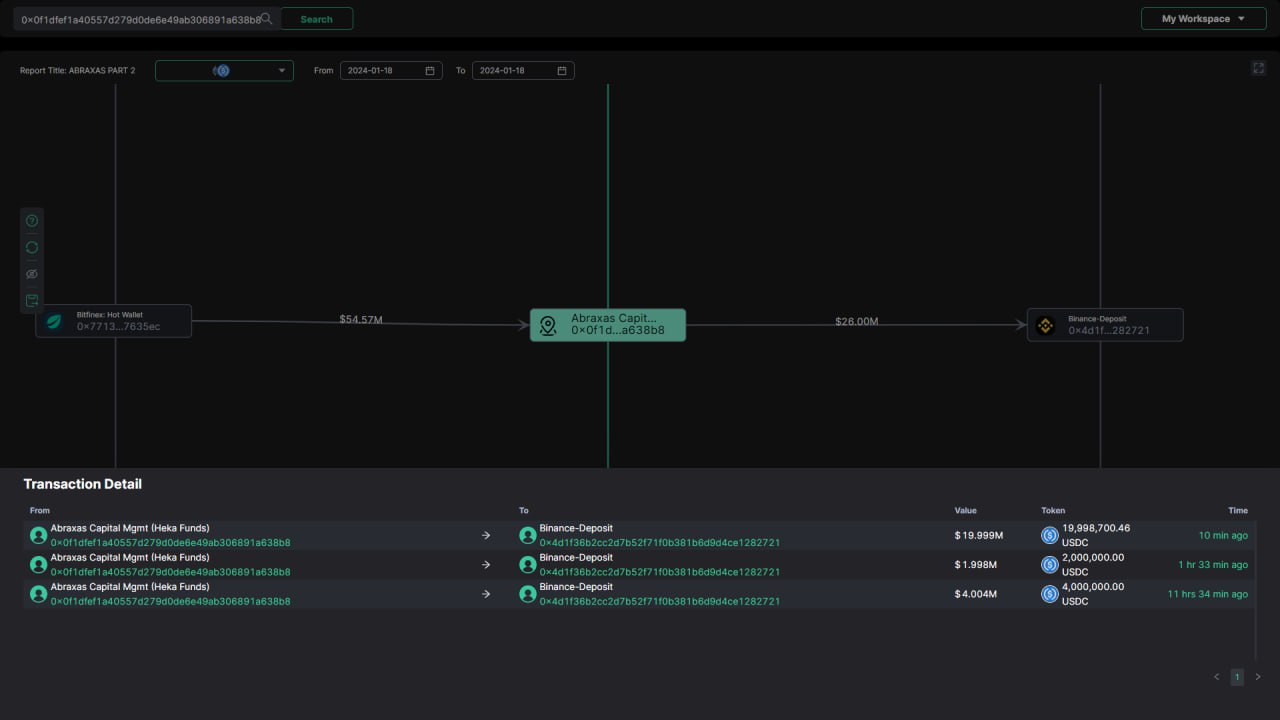Click the '10 min ago' timestamp
This screenshot has height=720, width=1280.
[x=1223, y=536]
